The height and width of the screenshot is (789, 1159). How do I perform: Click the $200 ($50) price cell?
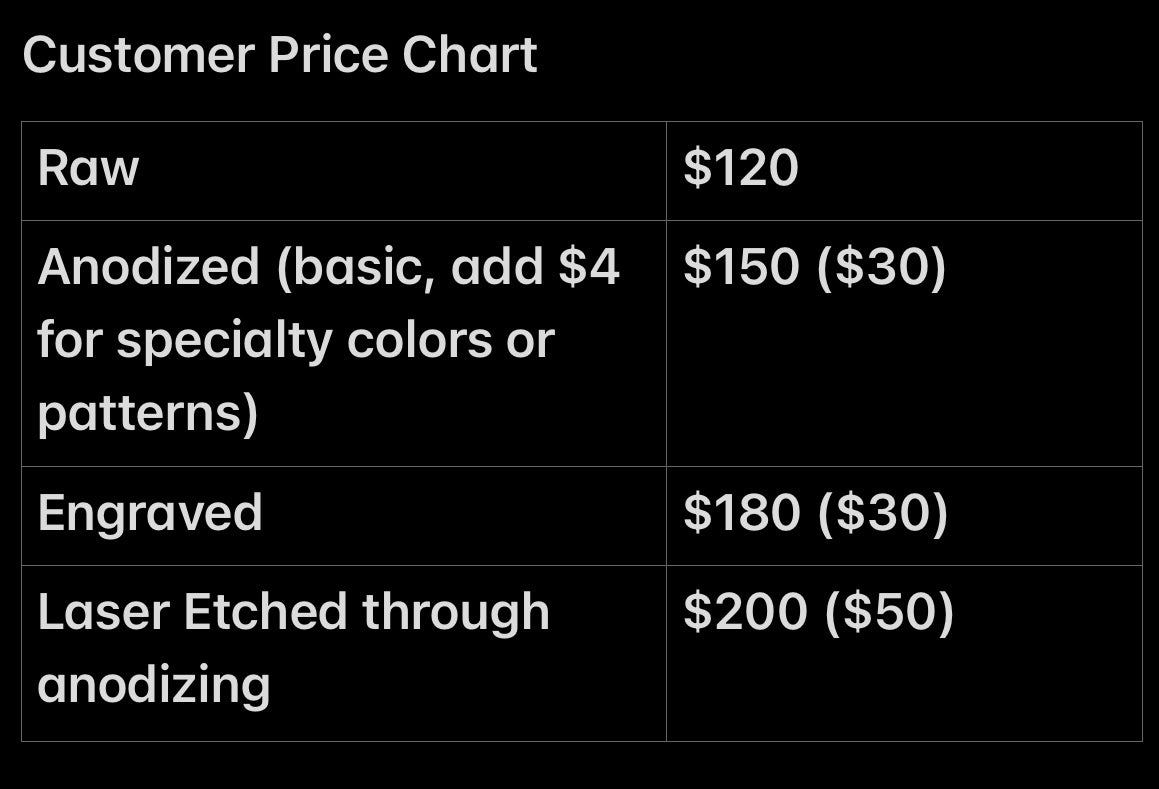coord(904,653)
